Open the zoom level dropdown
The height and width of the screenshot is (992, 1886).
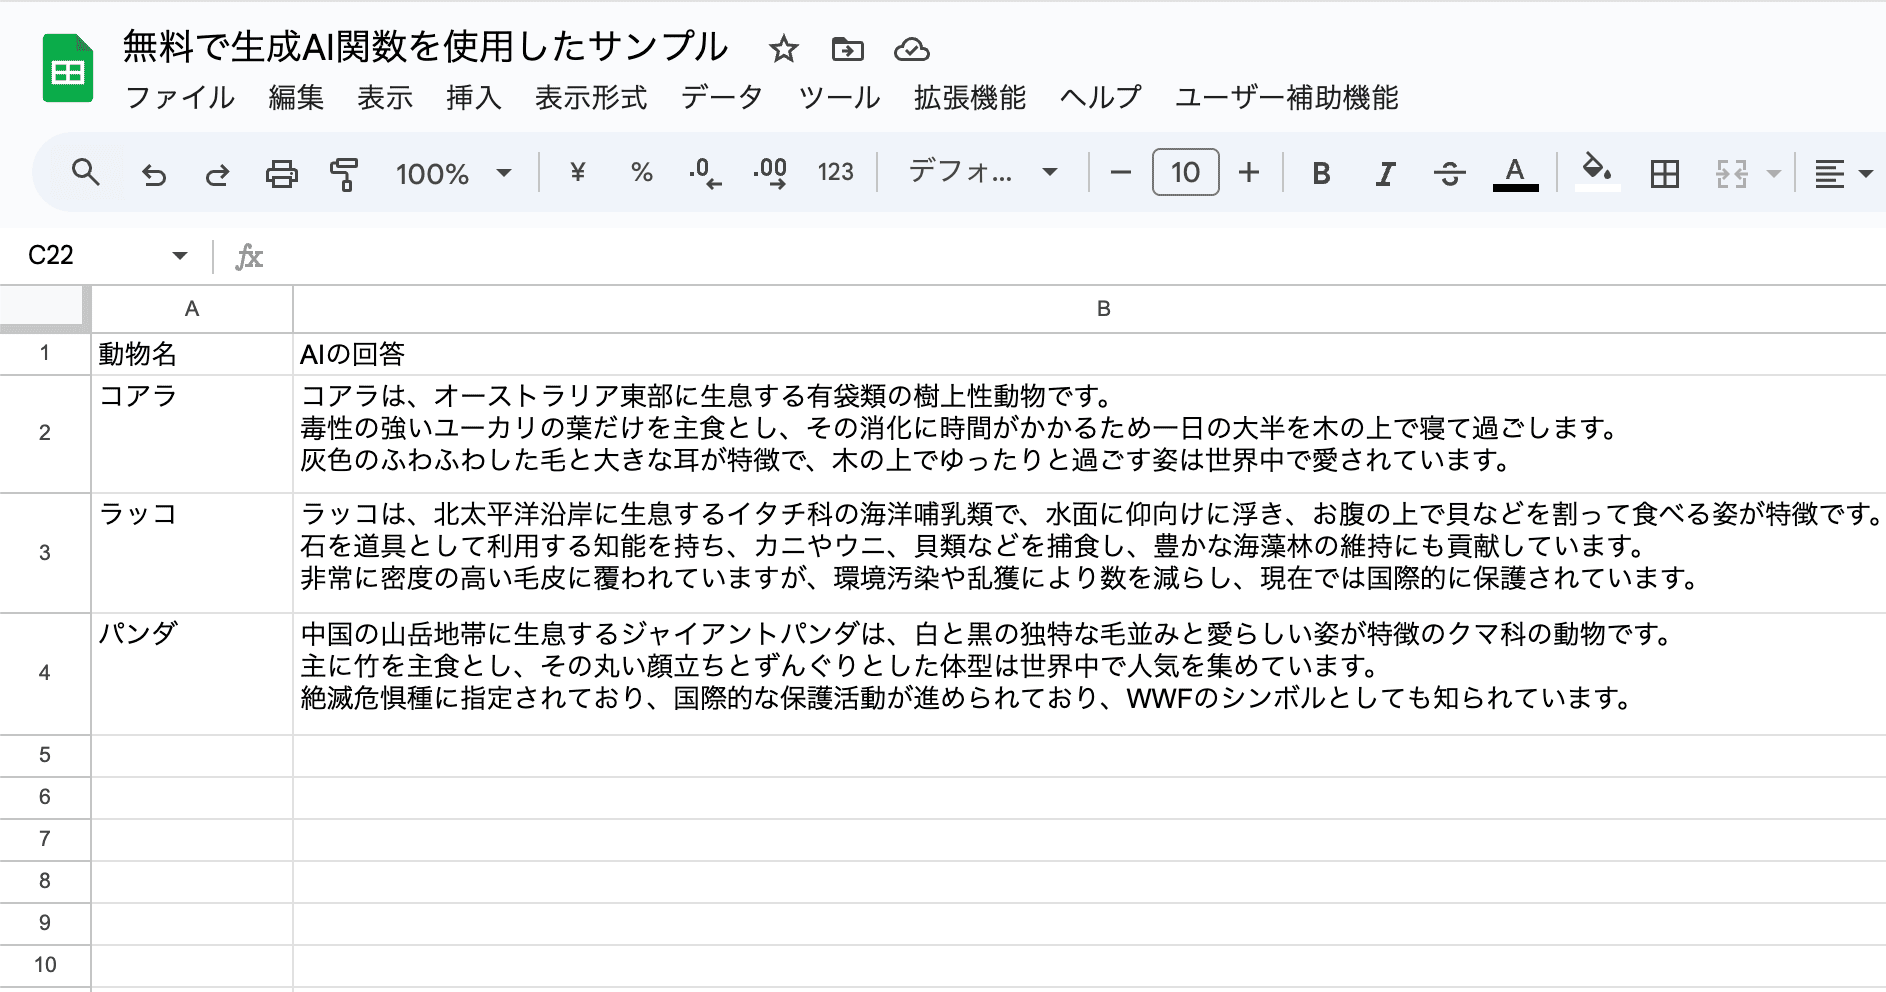pos(454,172)
